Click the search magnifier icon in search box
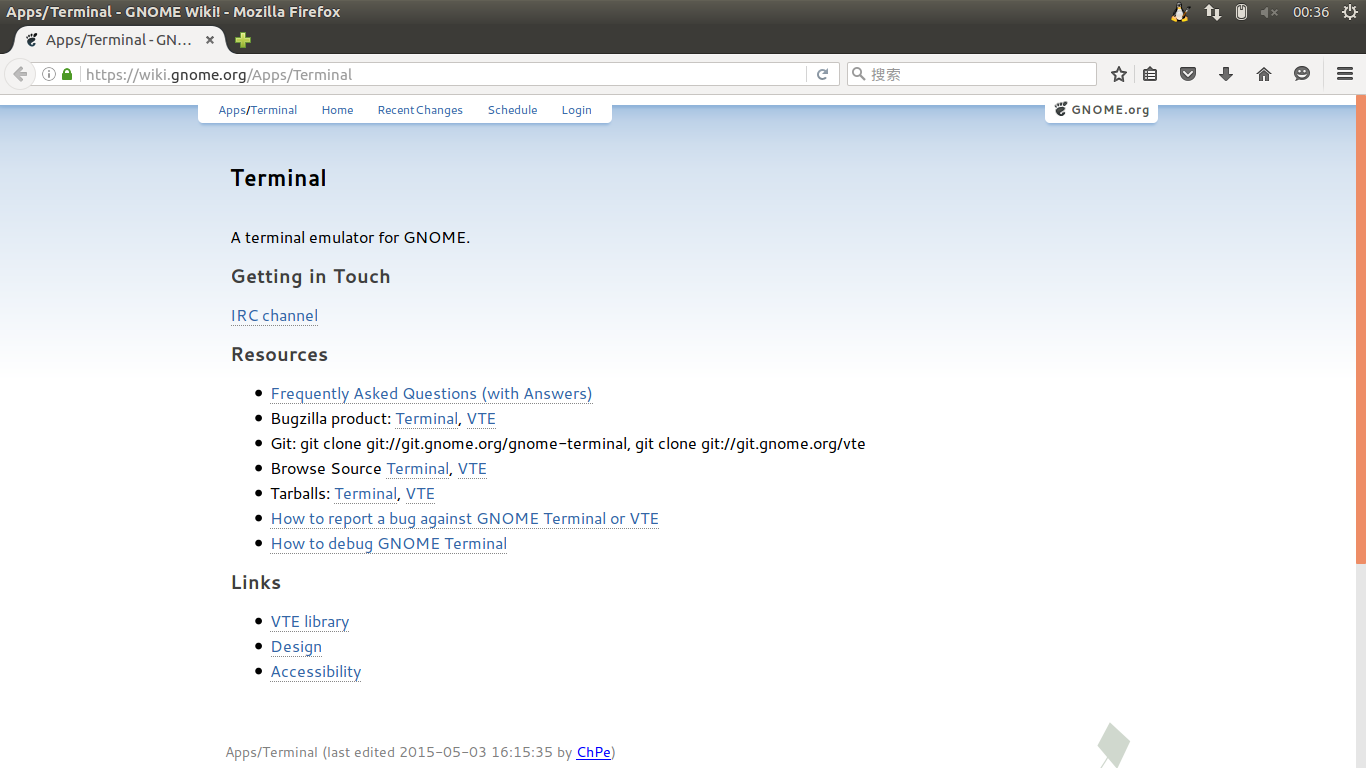The height and width of the screenshot is (768, 1366). tap(859, 74)
